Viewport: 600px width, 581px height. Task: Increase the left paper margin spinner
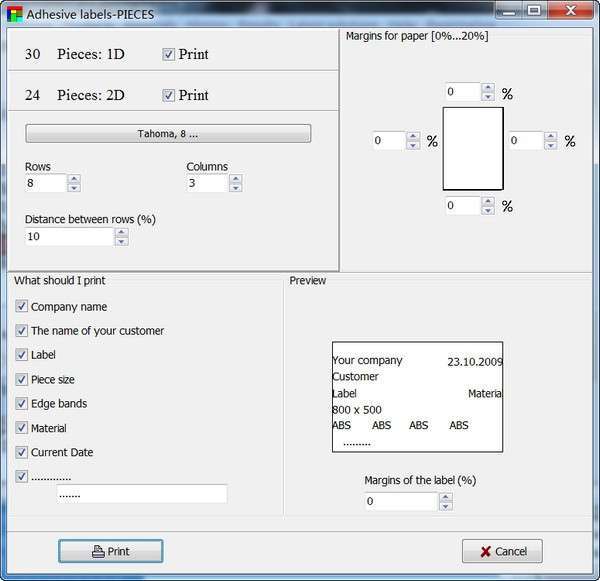click(412, 136)
